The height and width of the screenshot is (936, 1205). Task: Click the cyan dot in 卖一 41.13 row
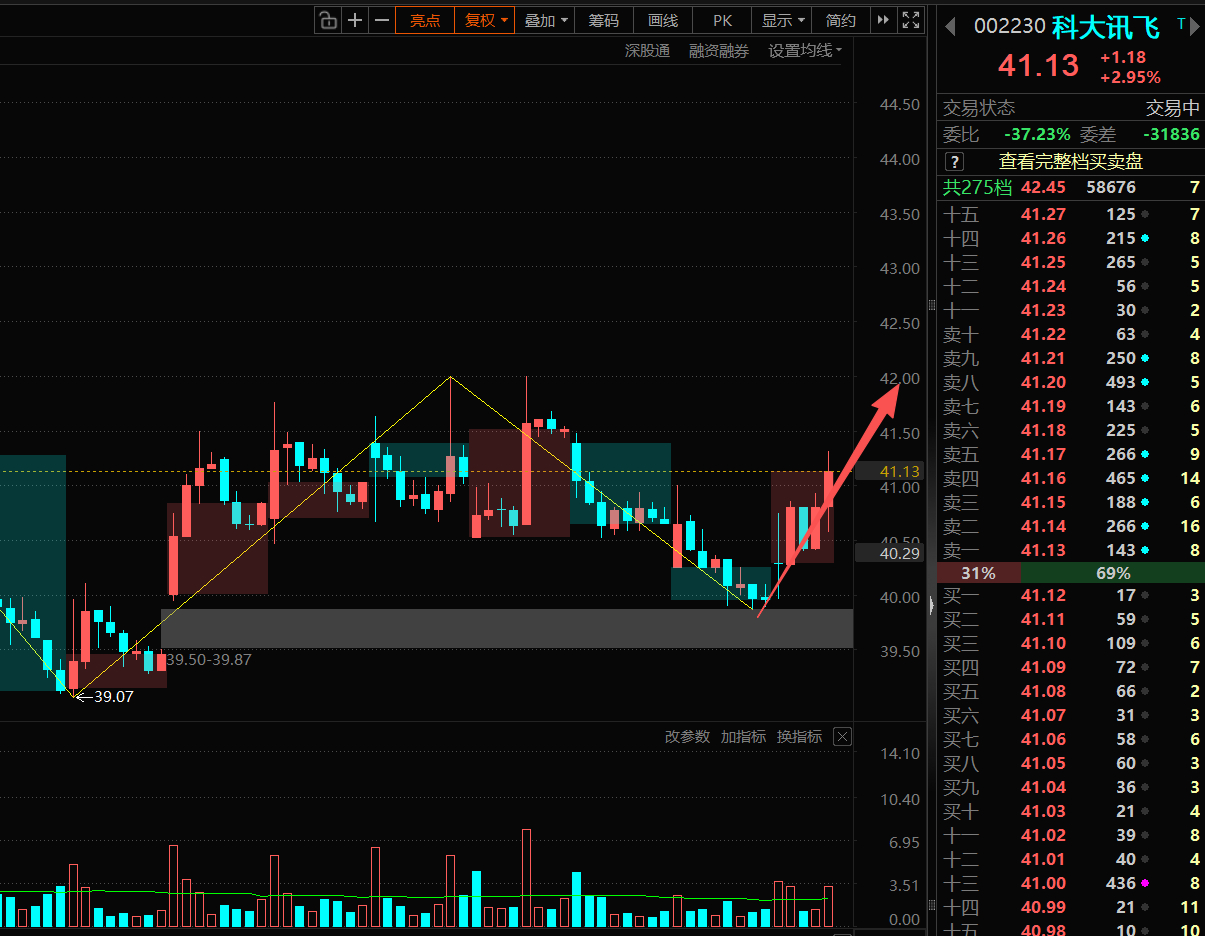tap(1144, 550)
